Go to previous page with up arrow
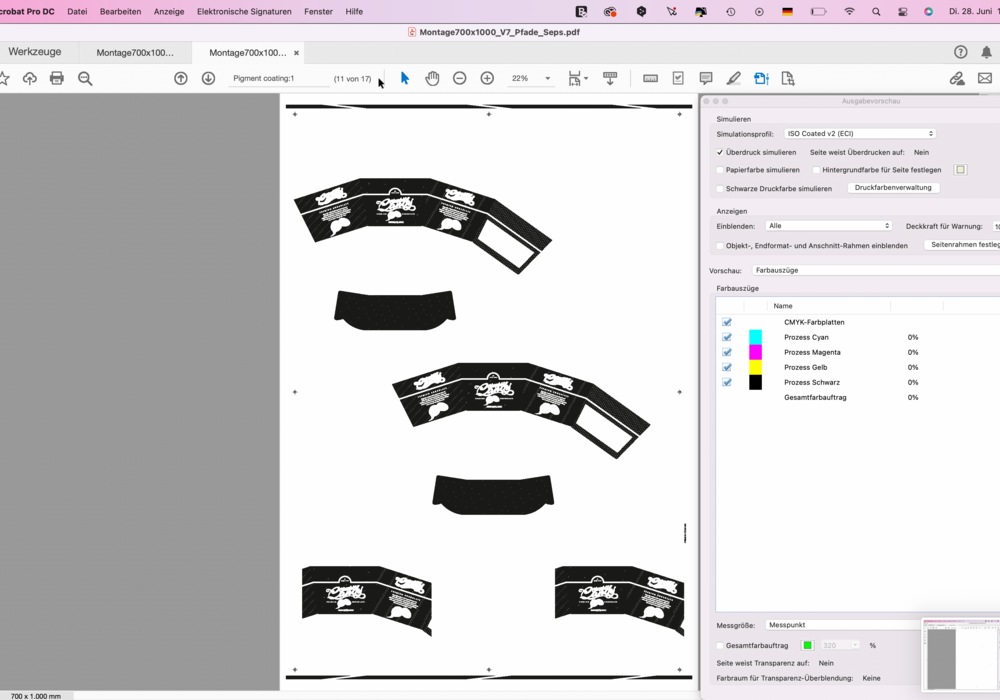 (180, 78)
